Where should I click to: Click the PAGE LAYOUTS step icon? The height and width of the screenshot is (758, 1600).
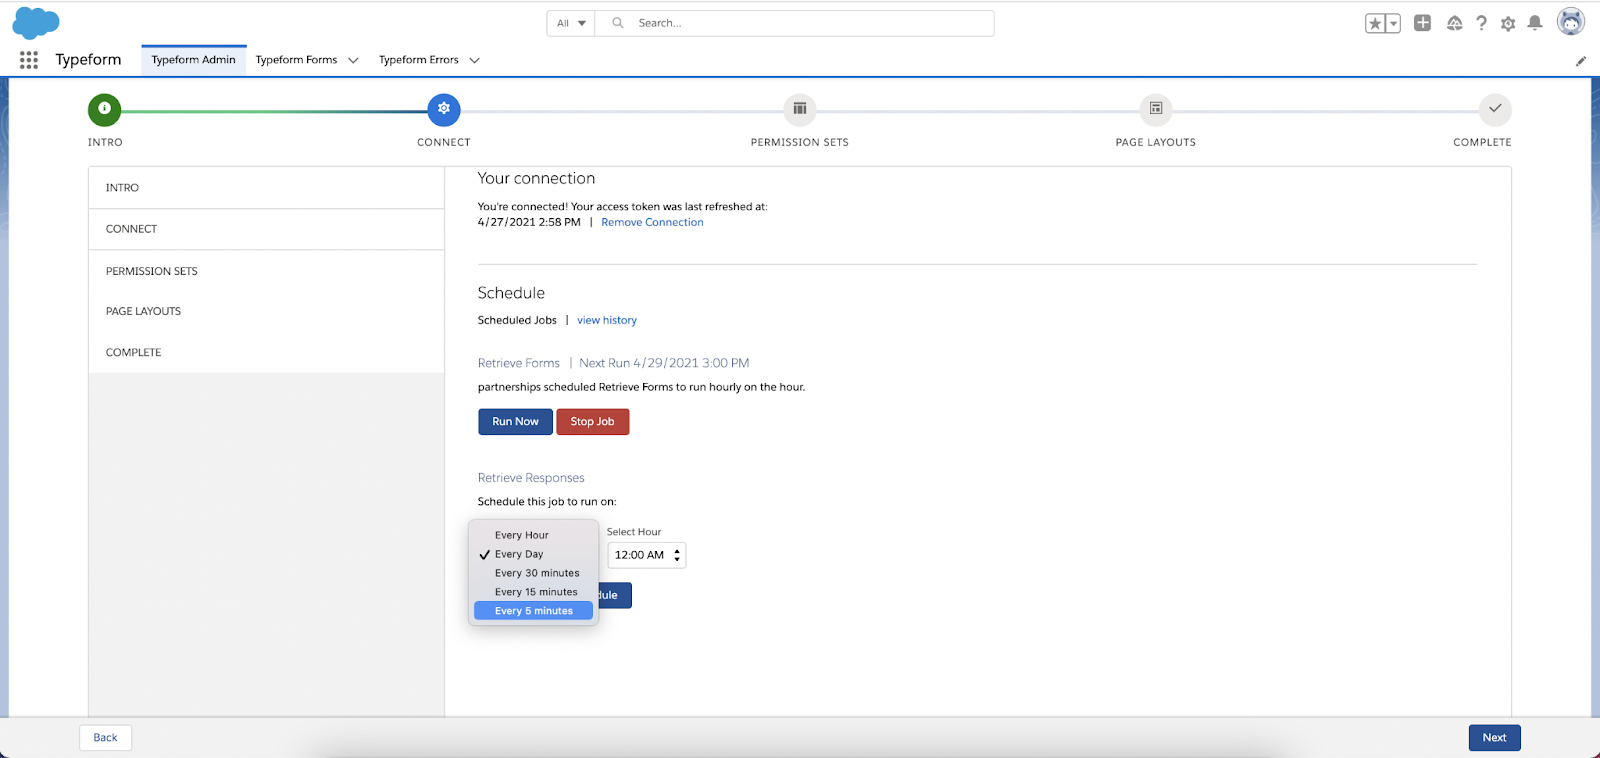1156,109
